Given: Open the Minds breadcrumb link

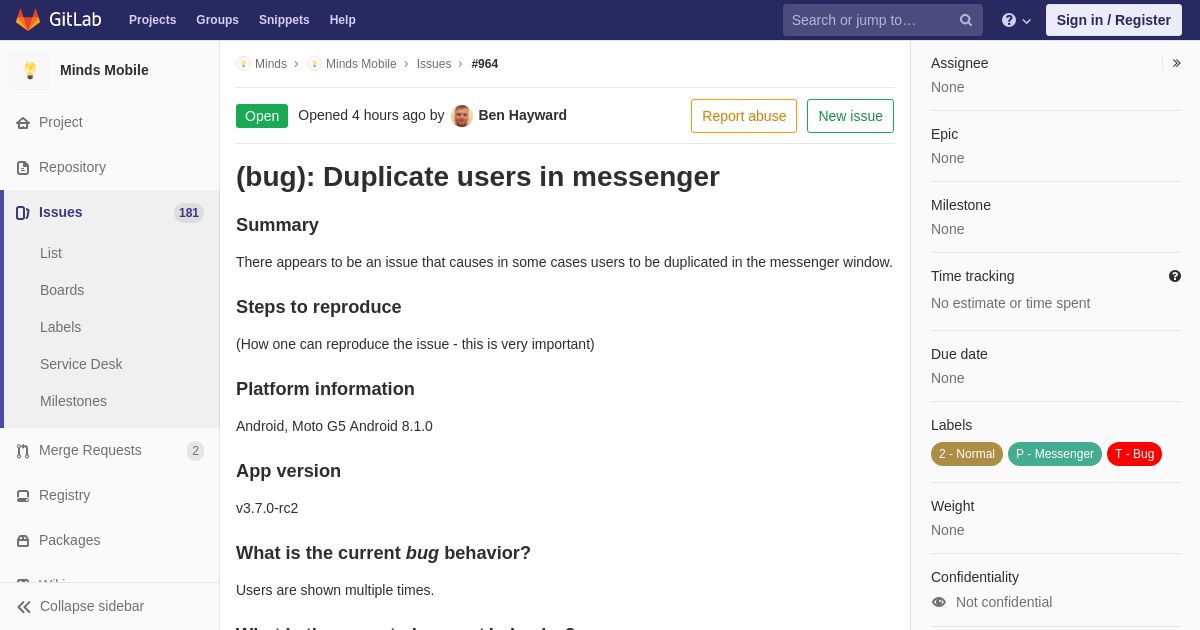Looking at the screenshot, I should point(271,64).
